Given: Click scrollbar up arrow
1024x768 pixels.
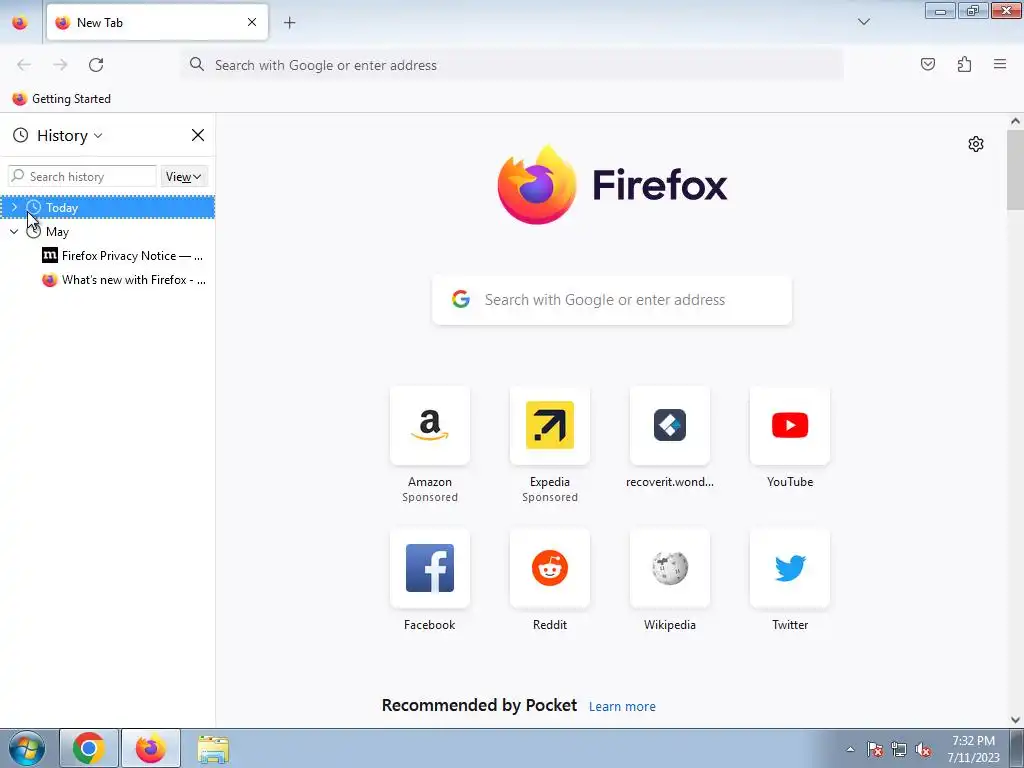Looking at the screenshot, I should 1015,121.
